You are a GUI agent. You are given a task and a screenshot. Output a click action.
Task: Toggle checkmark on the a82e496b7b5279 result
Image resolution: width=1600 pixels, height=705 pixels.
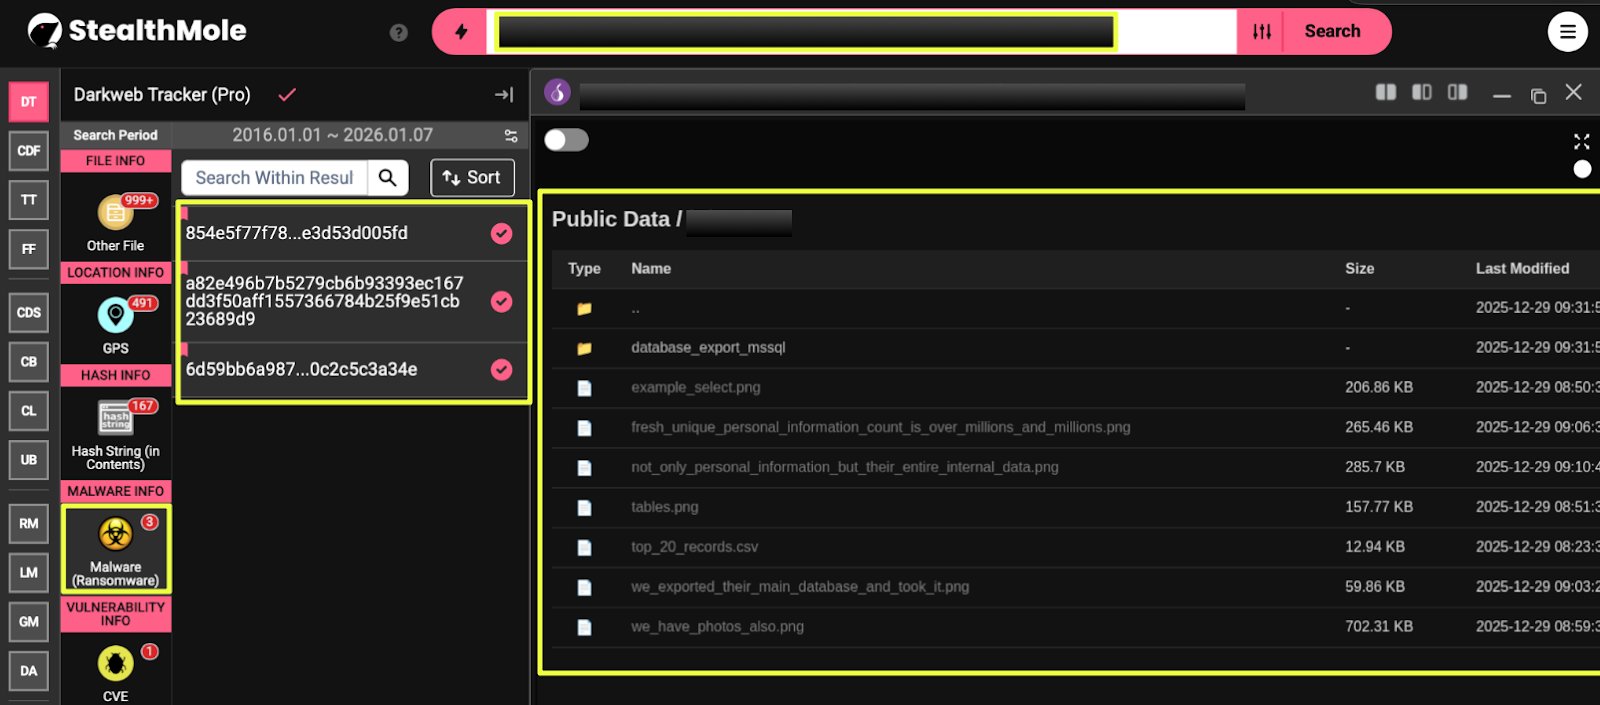502,301
